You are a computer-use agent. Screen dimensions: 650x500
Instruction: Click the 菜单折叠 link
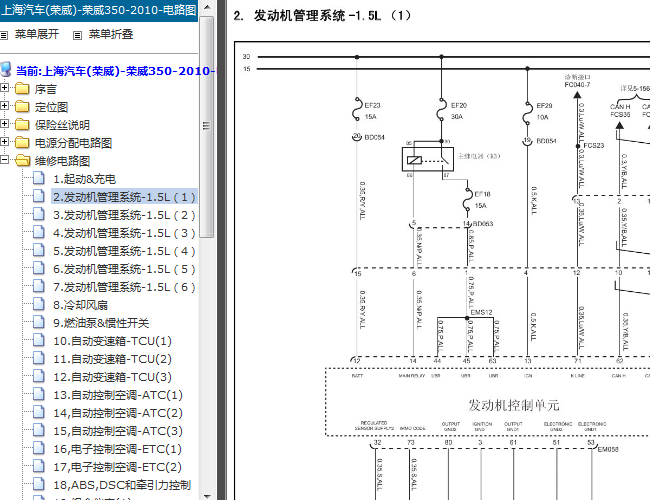111,34
